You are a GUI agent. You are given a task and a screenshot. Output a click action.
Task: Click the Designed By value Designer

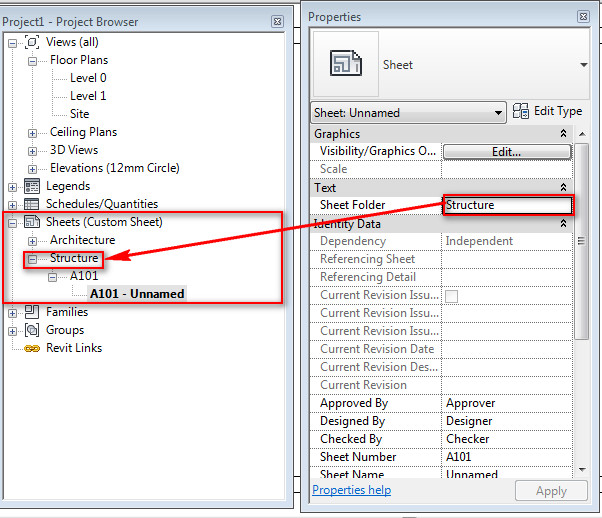tap(469, 421)
